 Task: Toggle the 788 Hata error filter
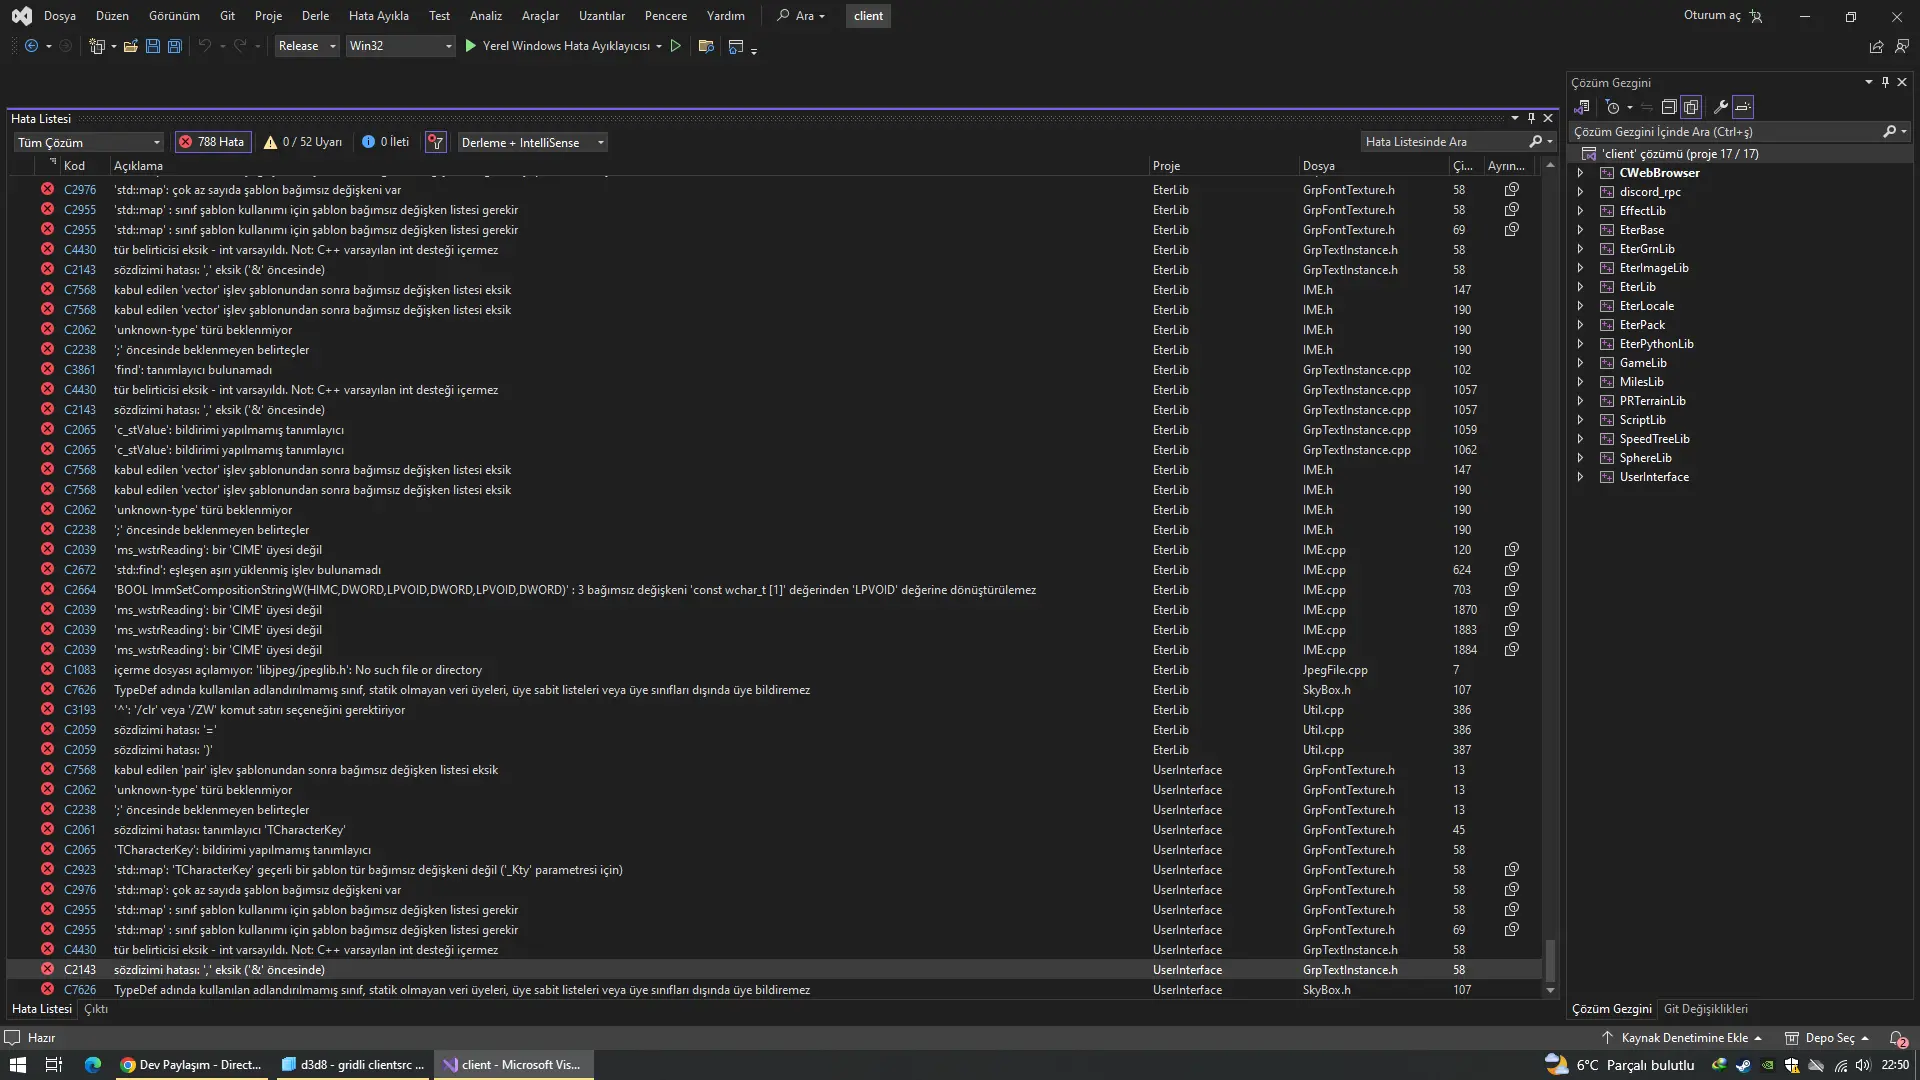tap(212, 142)
